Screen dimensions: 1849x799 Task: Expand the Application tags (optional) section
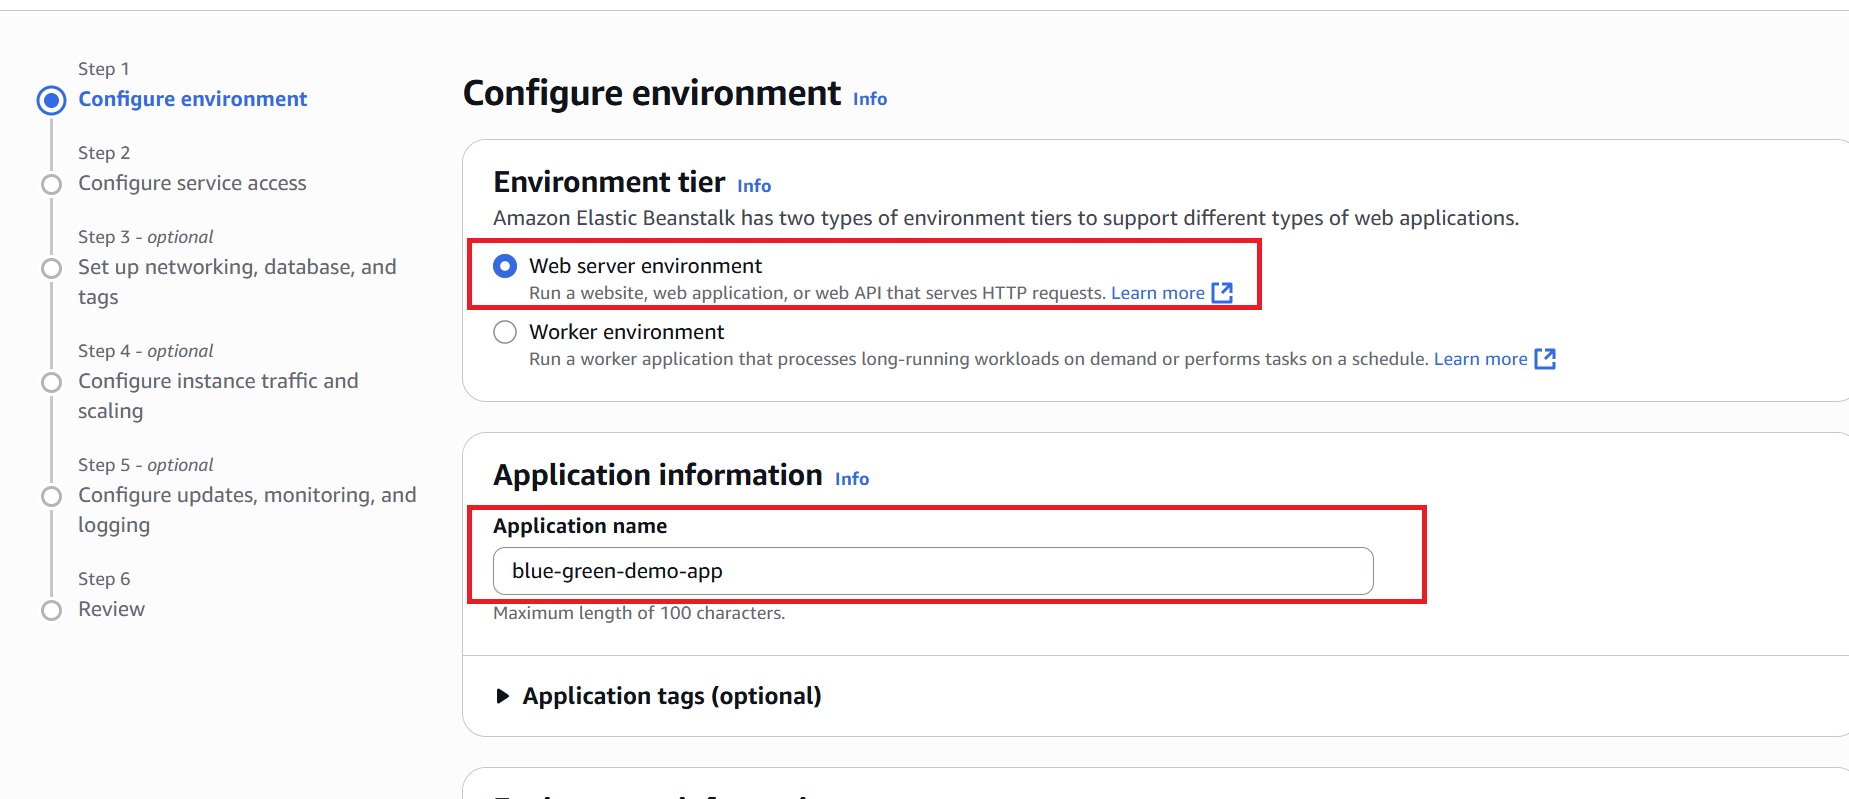point(503,696)
